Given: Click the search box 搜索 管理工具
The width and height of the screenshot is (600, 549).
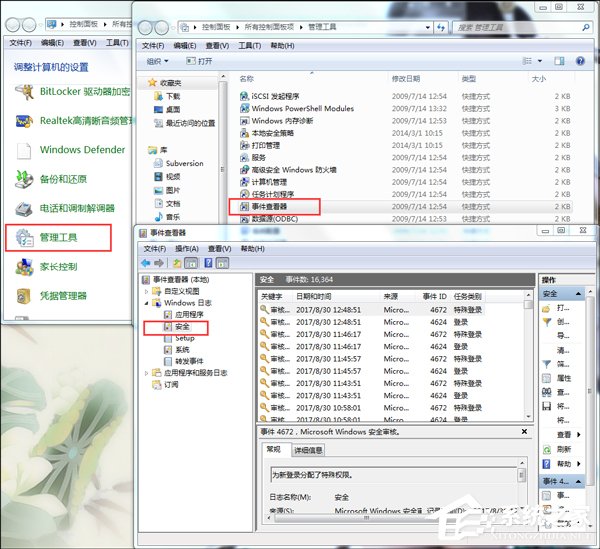Looking at the screenshot, I should [522, 28].
